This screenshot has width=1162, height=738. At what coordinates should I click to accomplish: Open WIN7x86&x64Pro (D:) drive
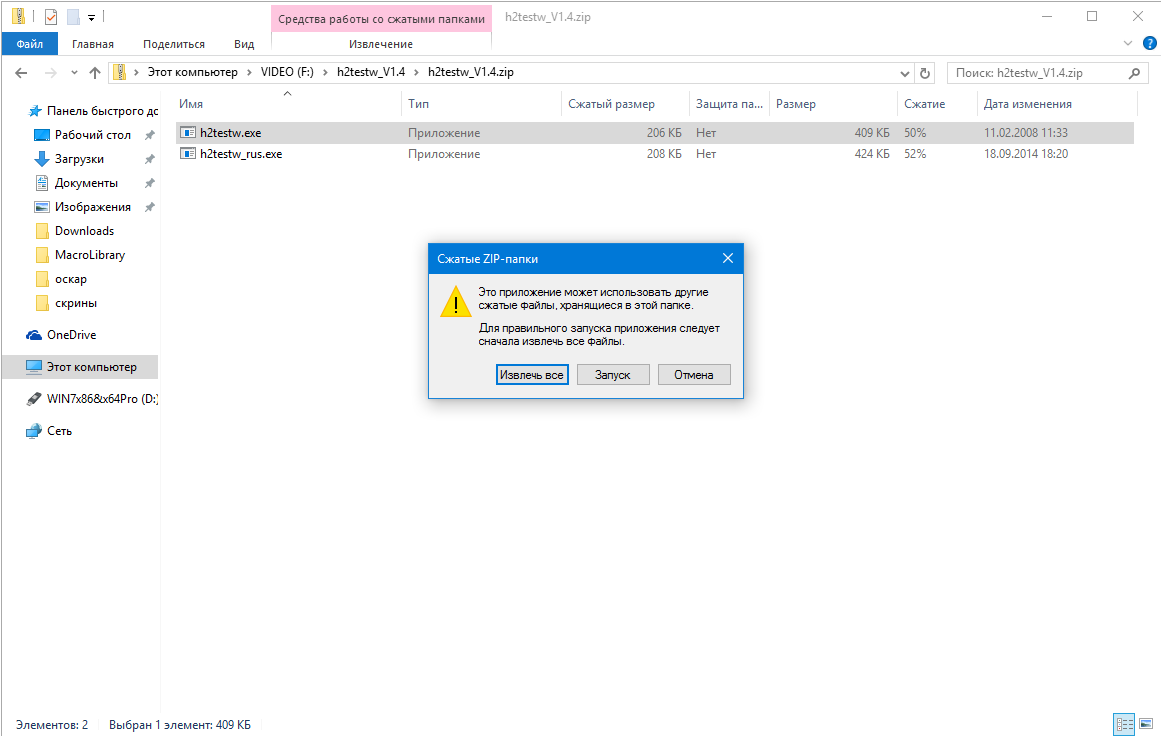coord(93,399)
